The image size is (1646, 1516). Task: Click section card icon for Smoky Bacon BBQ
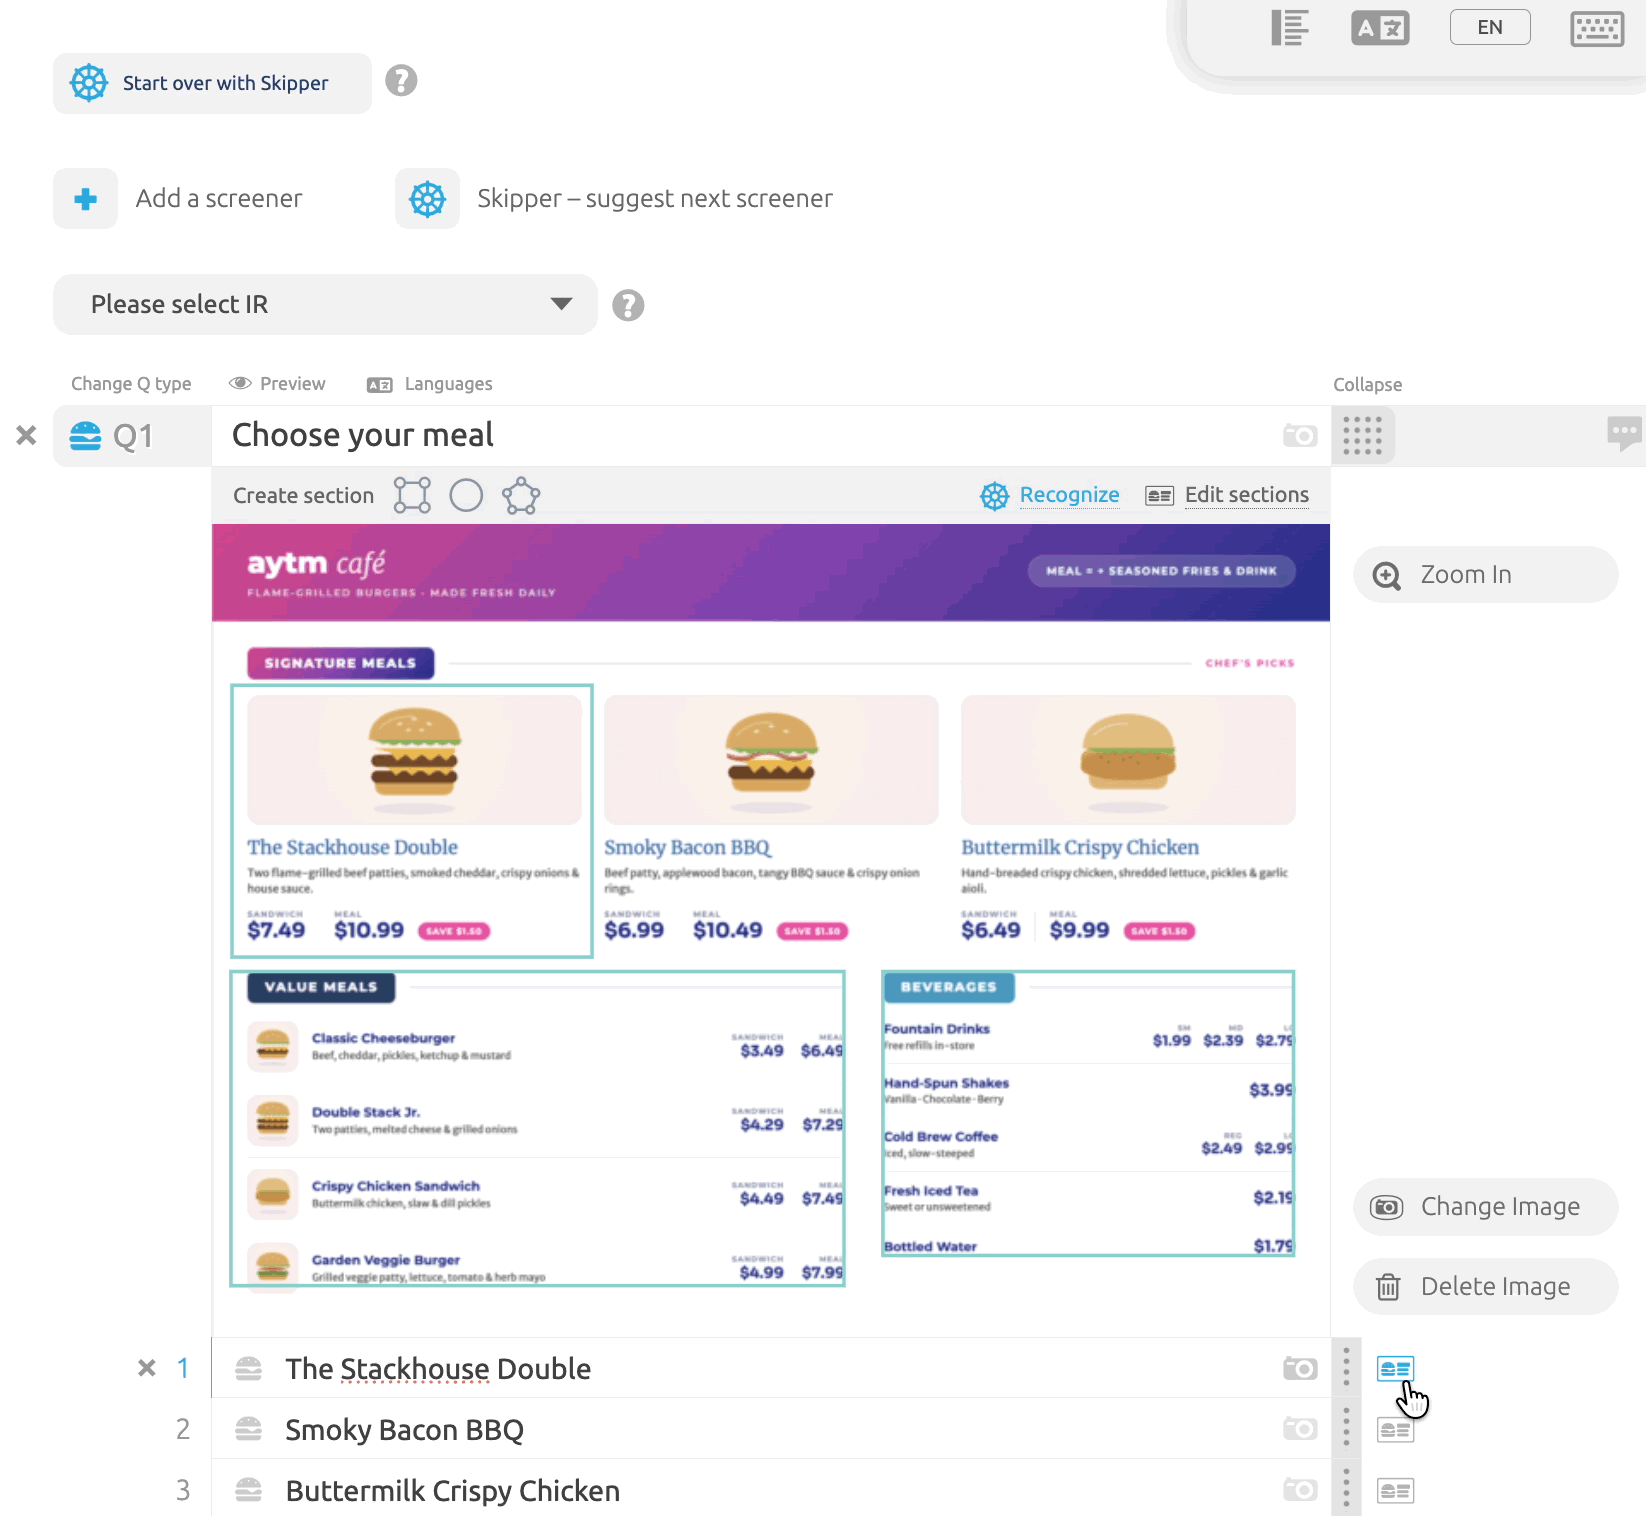pyautogui.click(x=1395, y=1430)
